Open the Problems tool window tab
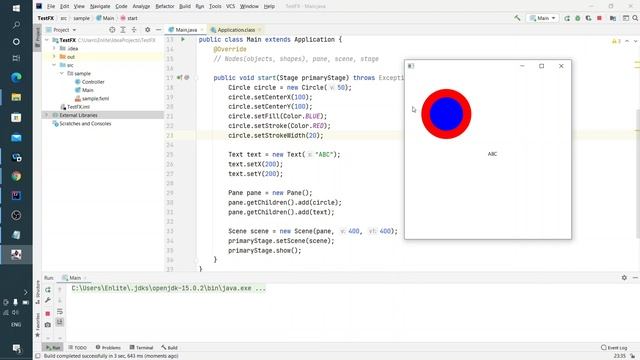Screen dimensions: 640x360 tap(108, 348)
